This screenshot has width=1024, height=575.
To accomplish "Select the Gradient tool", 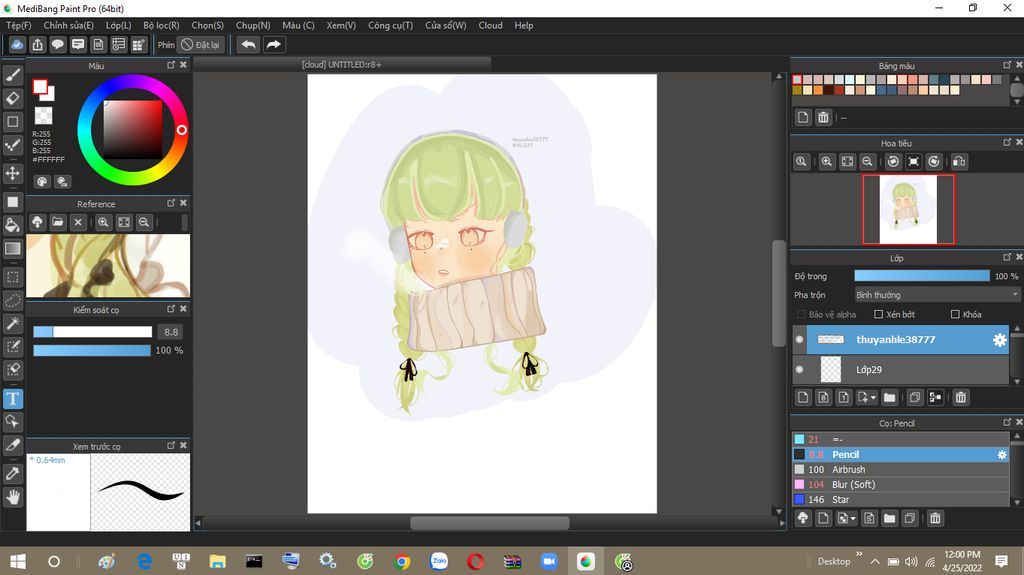I will (12, 249).
